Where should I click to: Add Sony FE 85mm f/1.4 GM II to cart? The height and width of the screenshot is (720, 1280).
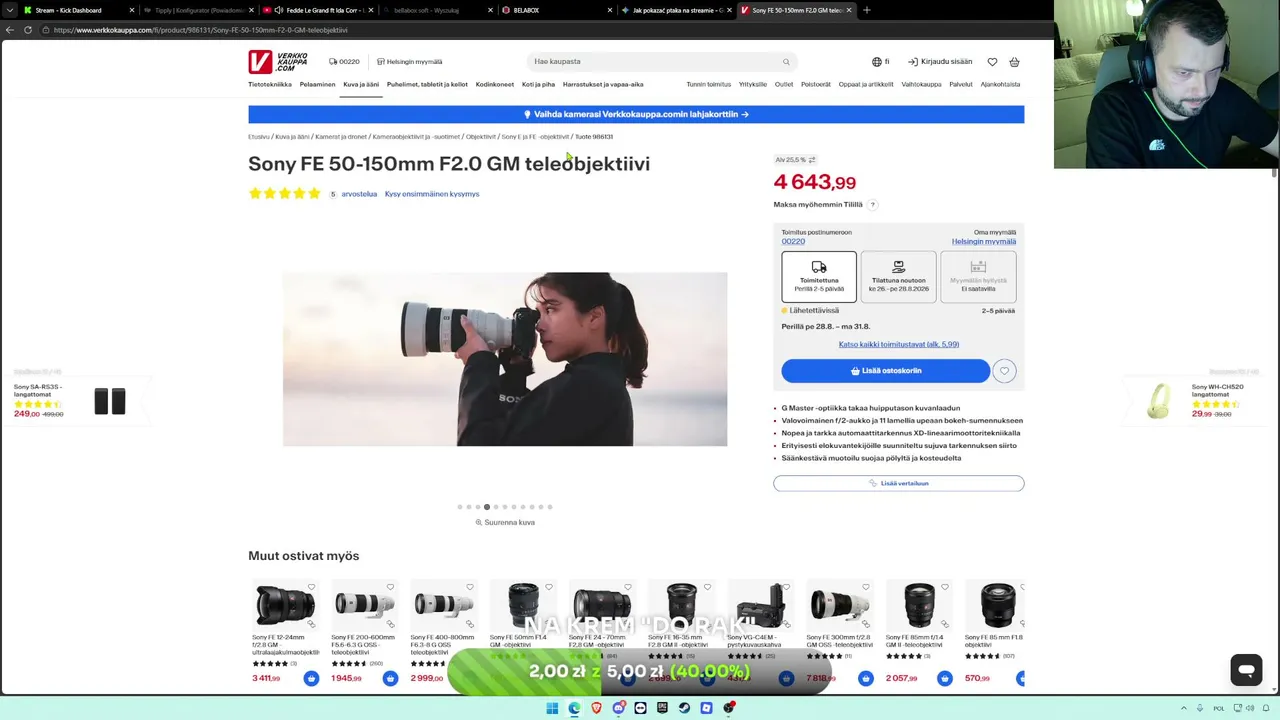click(x=944, y=678)
